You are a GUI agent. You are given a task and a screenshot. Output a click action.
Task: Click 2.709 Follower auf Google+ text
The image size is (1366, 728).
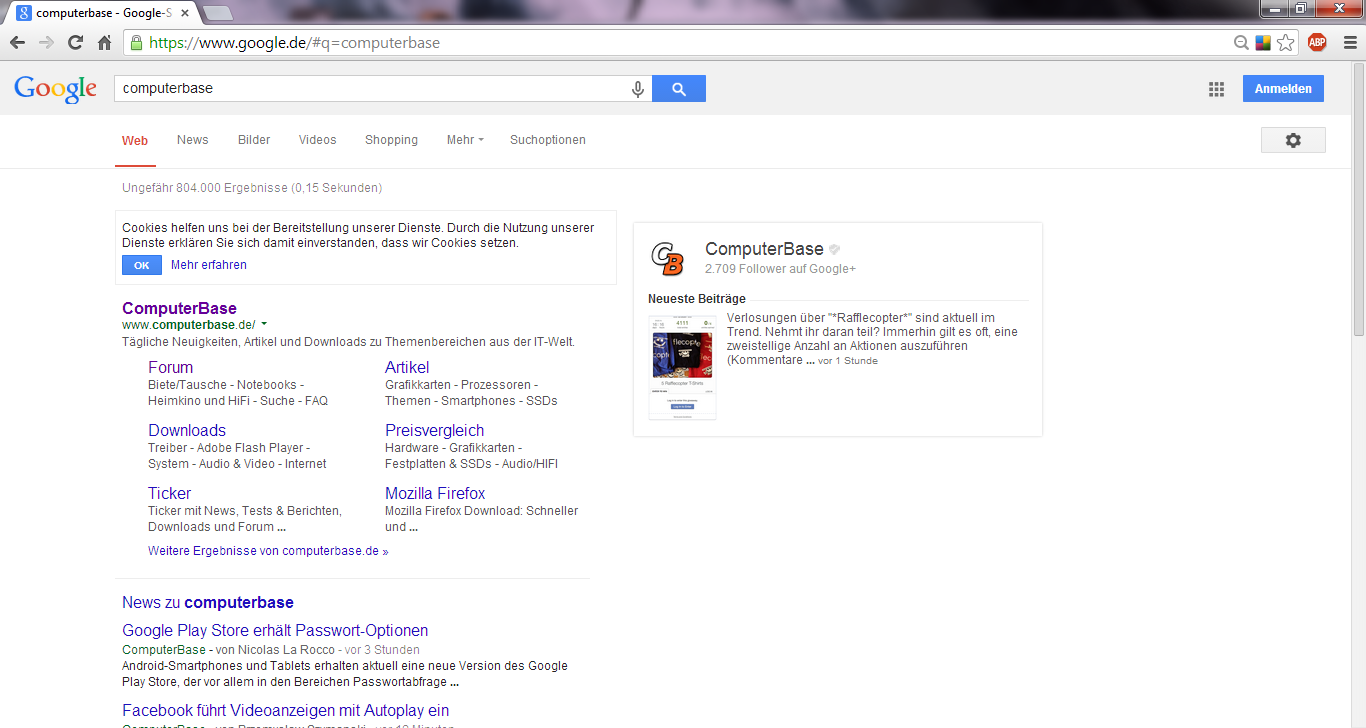(780, 269)
